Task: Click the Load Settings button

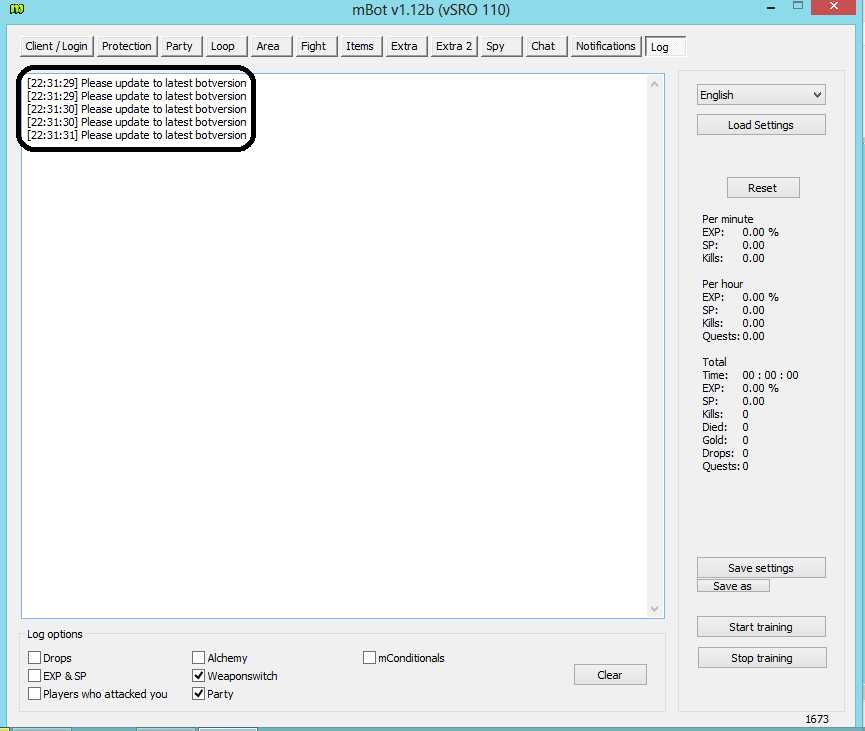Action: [761, 125]
